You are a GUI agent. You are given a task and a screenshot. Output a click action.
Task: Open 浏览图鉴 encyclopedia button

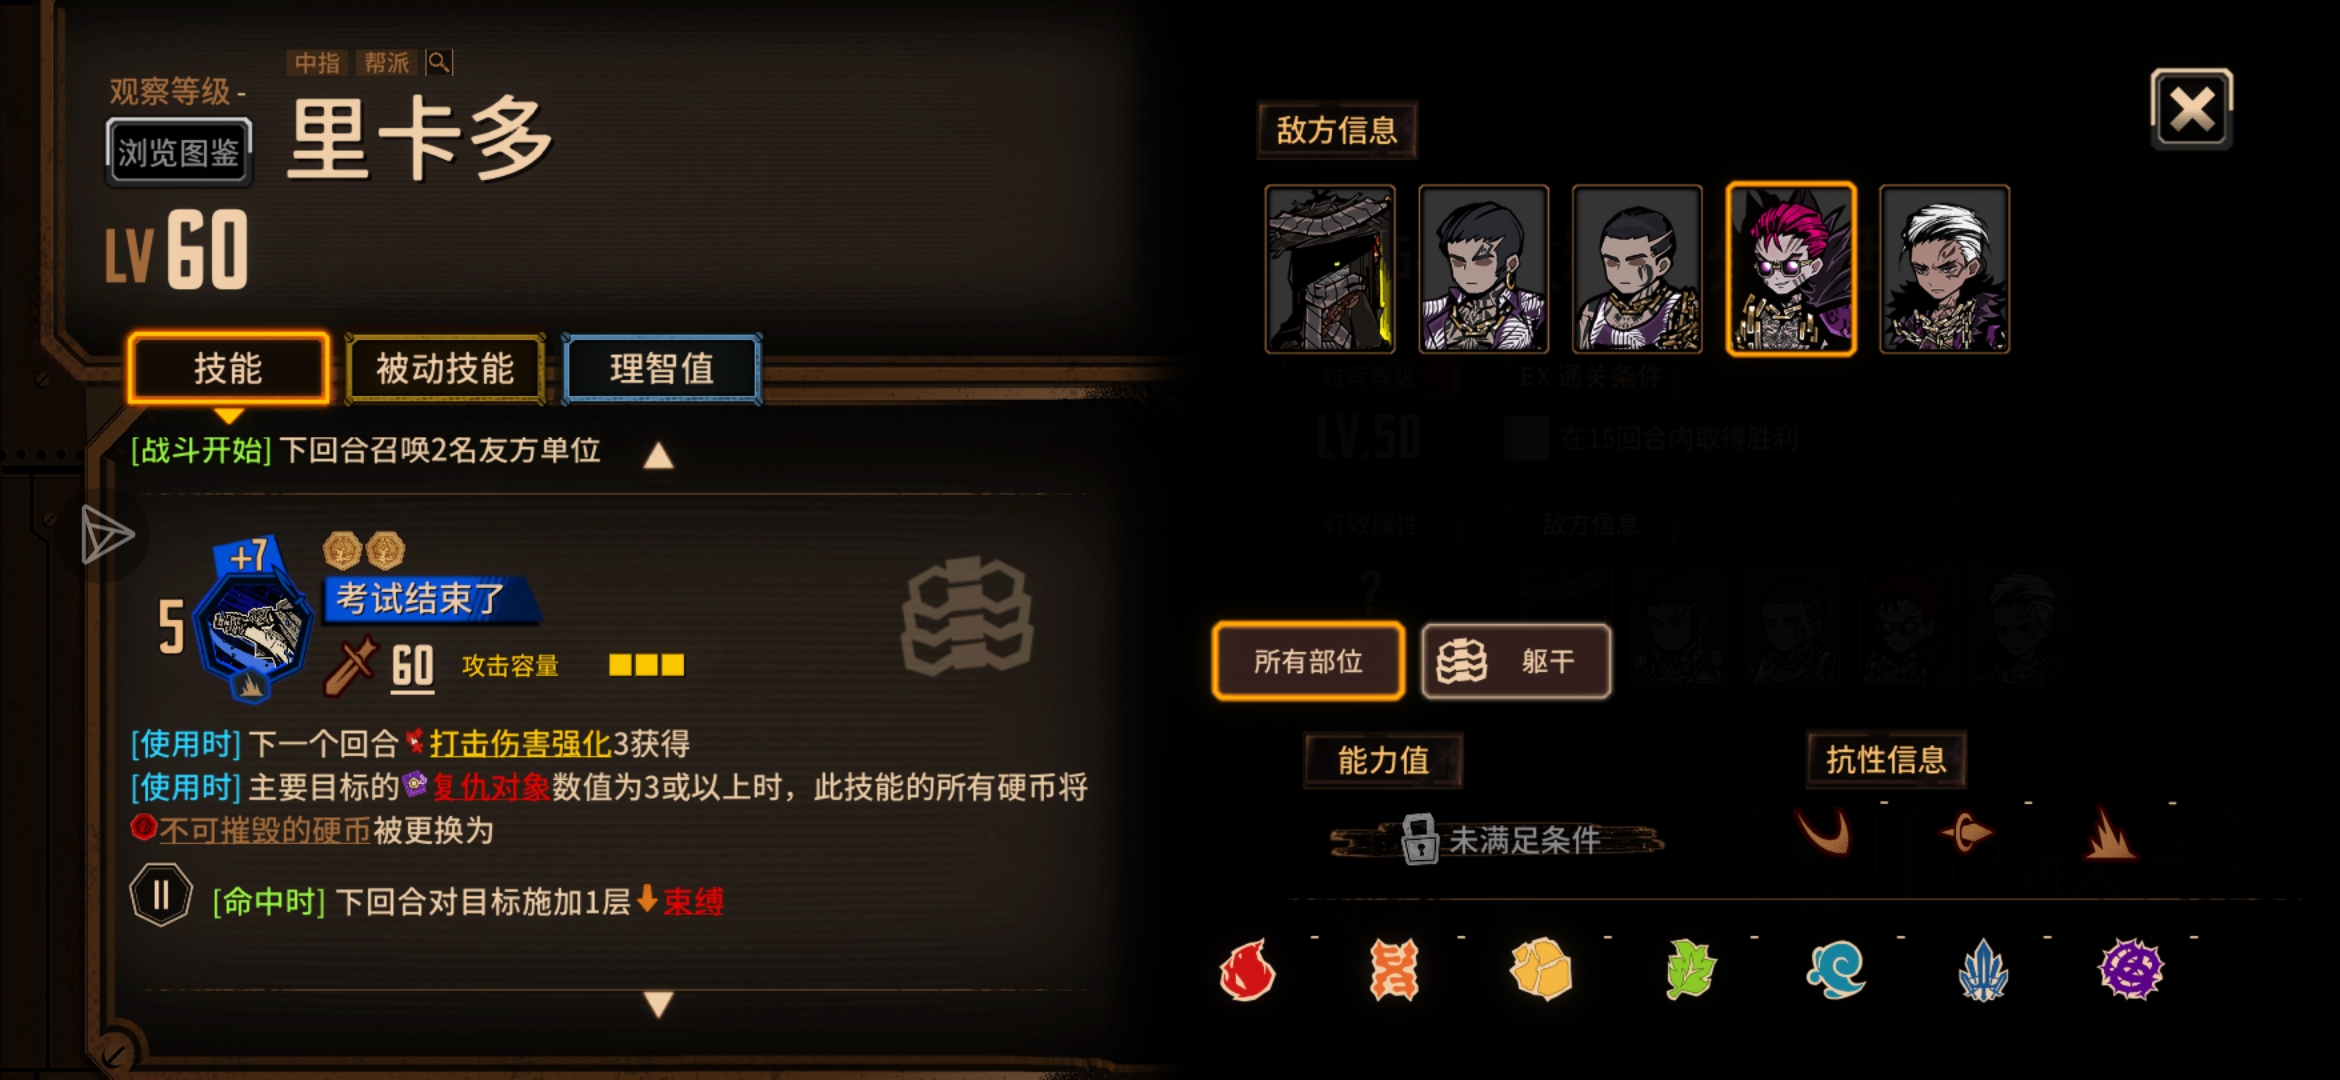coord(179,152)
